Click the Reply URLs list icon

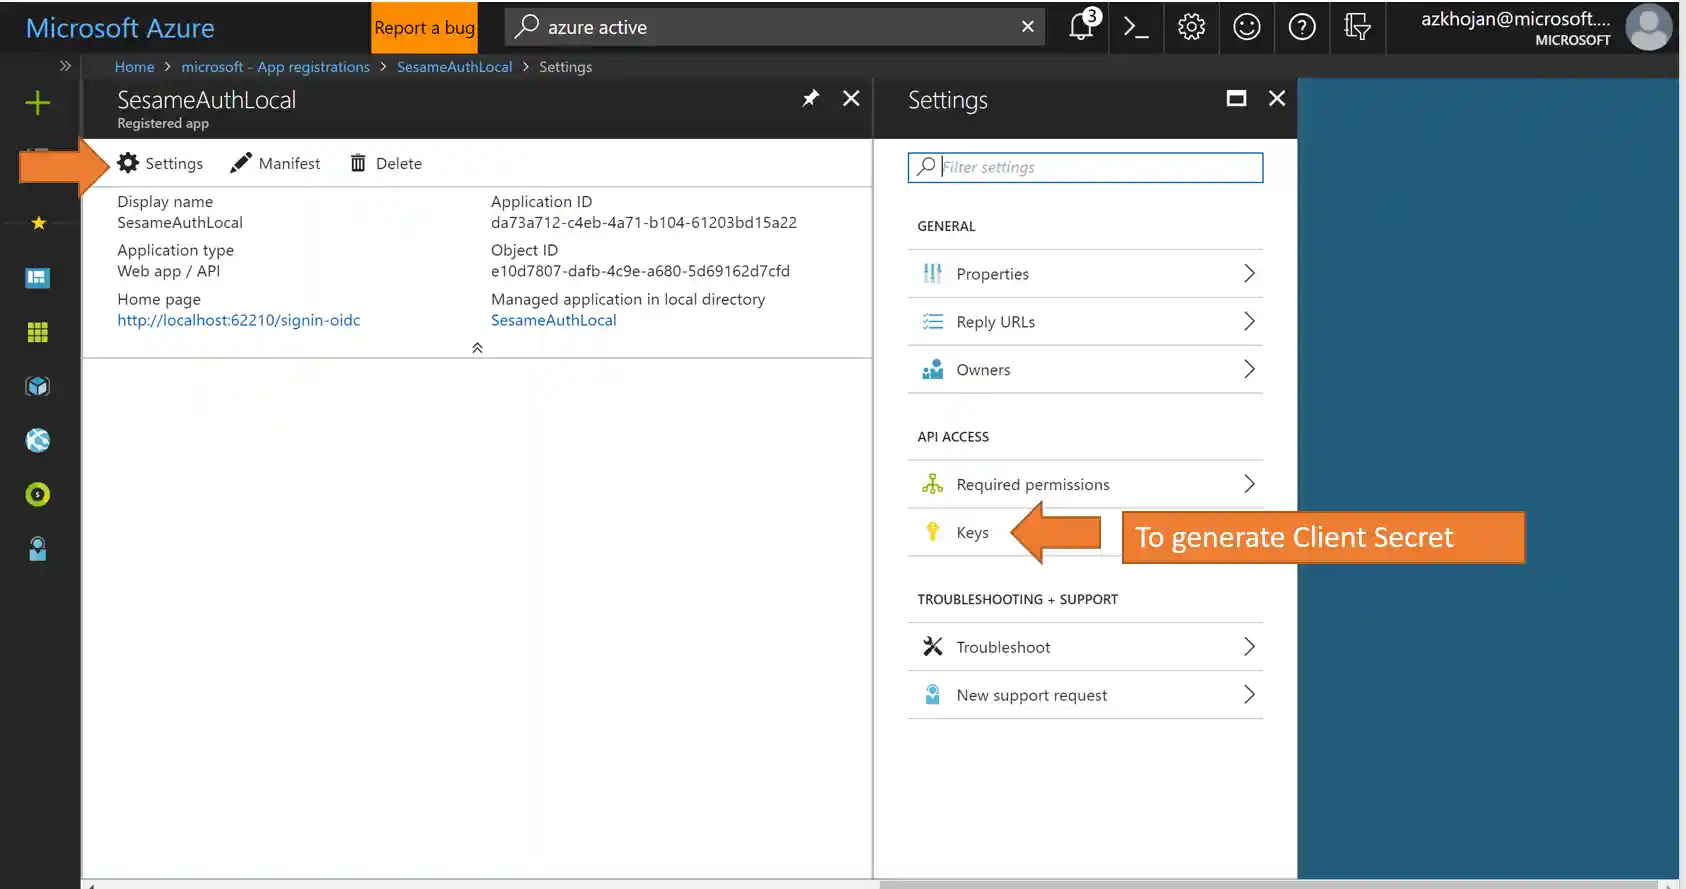click(x=933, y=321)
